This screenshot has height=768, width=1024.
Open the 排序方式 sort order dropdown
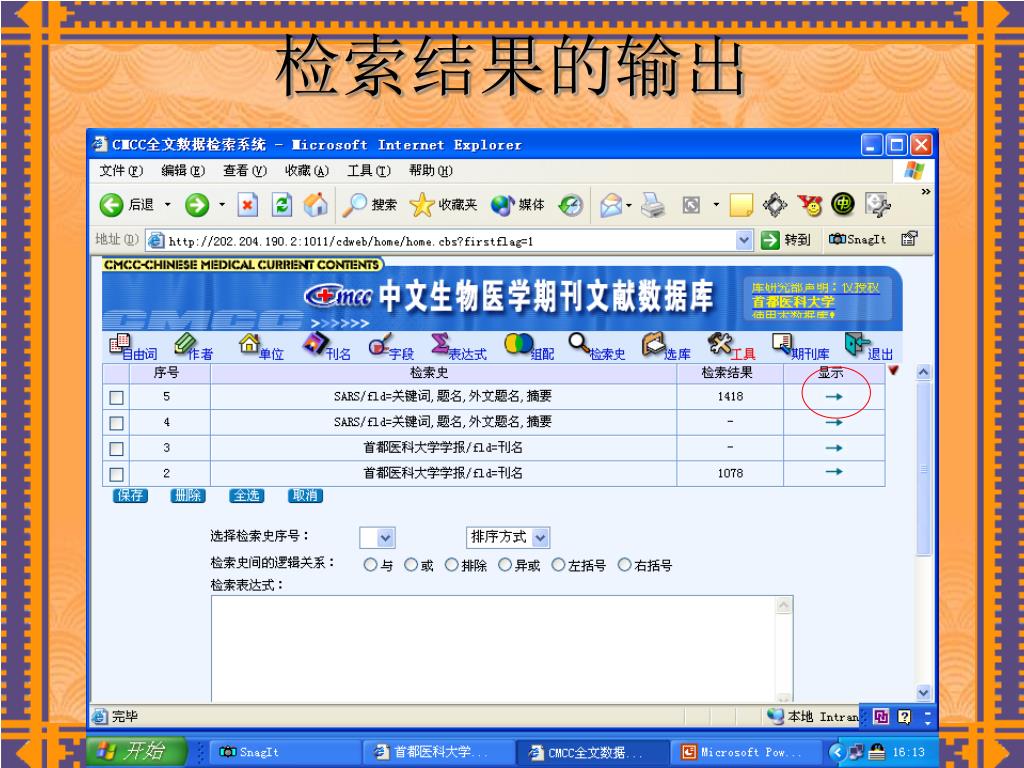coord(508,537)
